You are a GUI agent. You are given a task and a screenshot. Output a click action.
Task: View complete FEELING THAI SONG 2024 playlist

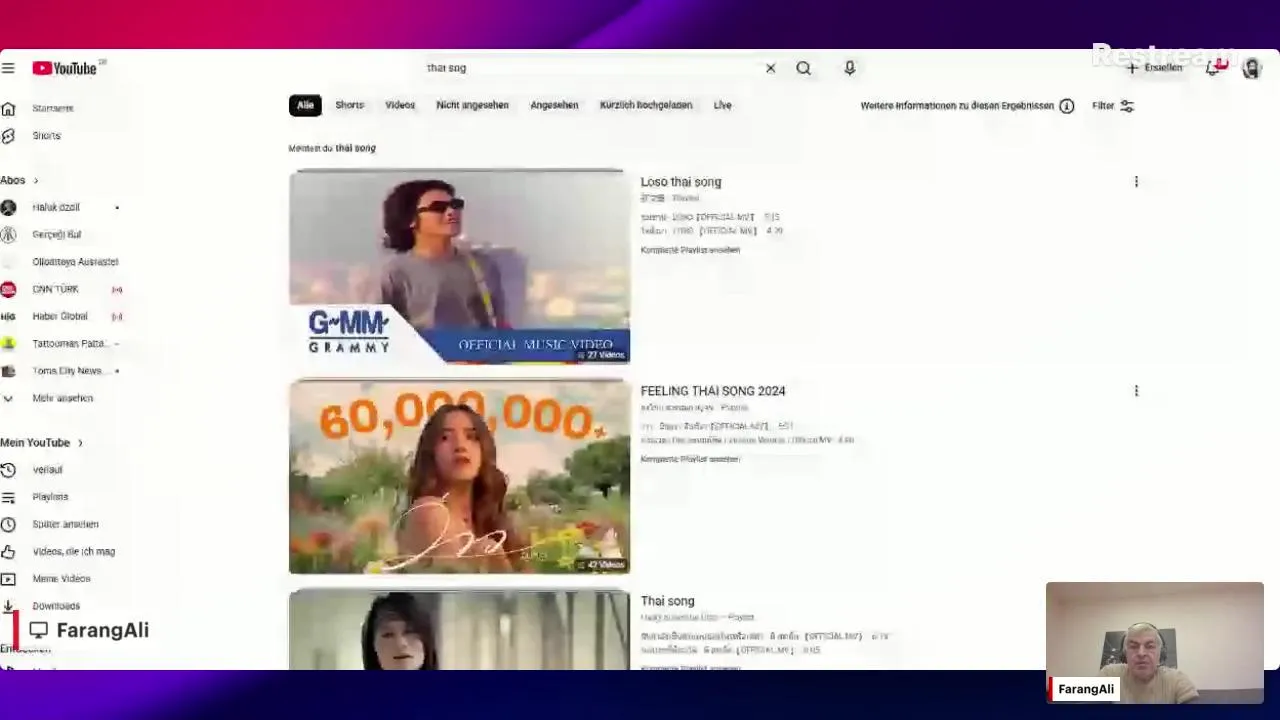point(690,459)
